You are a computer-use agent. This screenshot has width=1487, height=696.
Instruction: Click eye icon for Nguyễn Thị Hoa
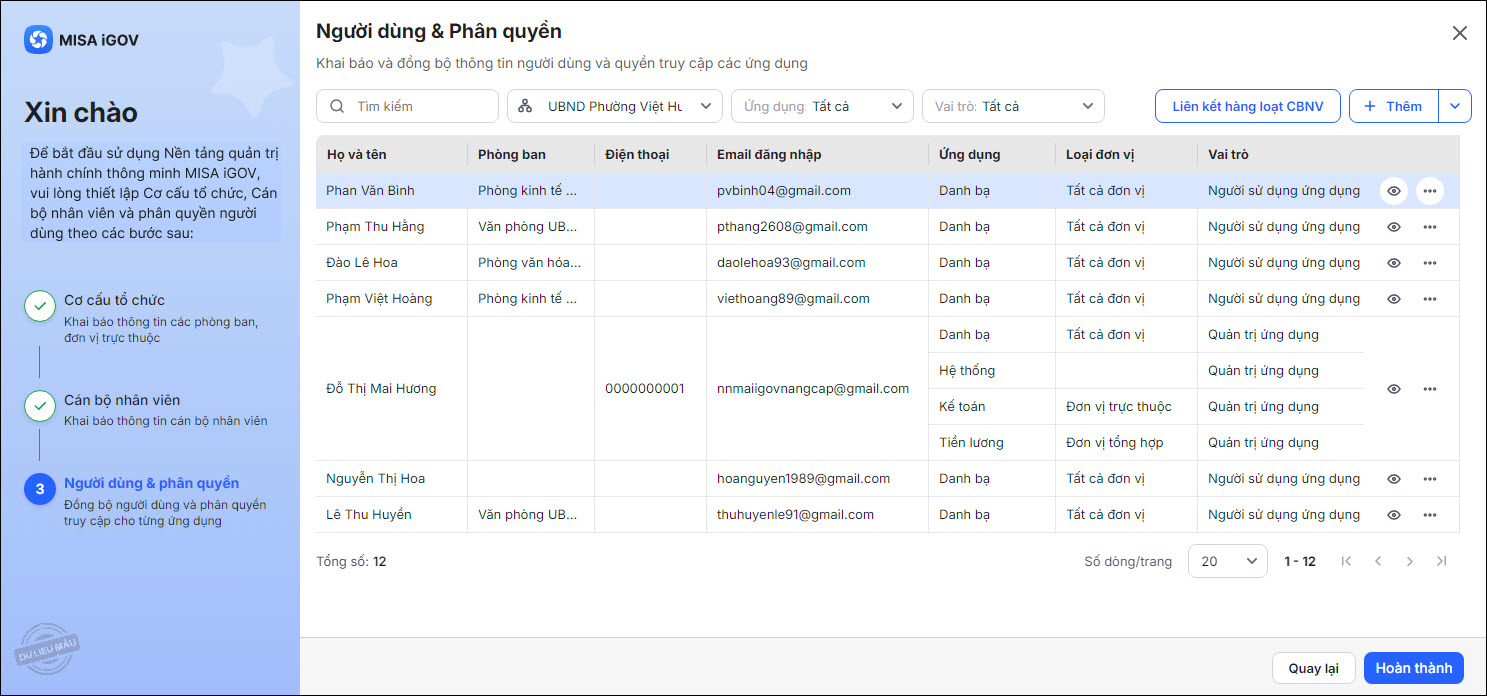point(1394,479)
